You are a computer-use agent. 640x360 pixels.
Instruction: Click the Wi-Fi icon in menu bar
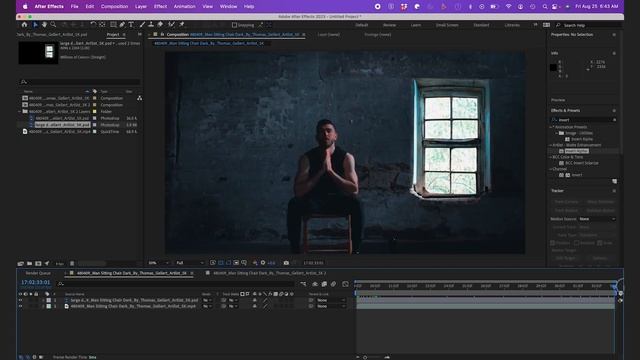click(508, 7)
